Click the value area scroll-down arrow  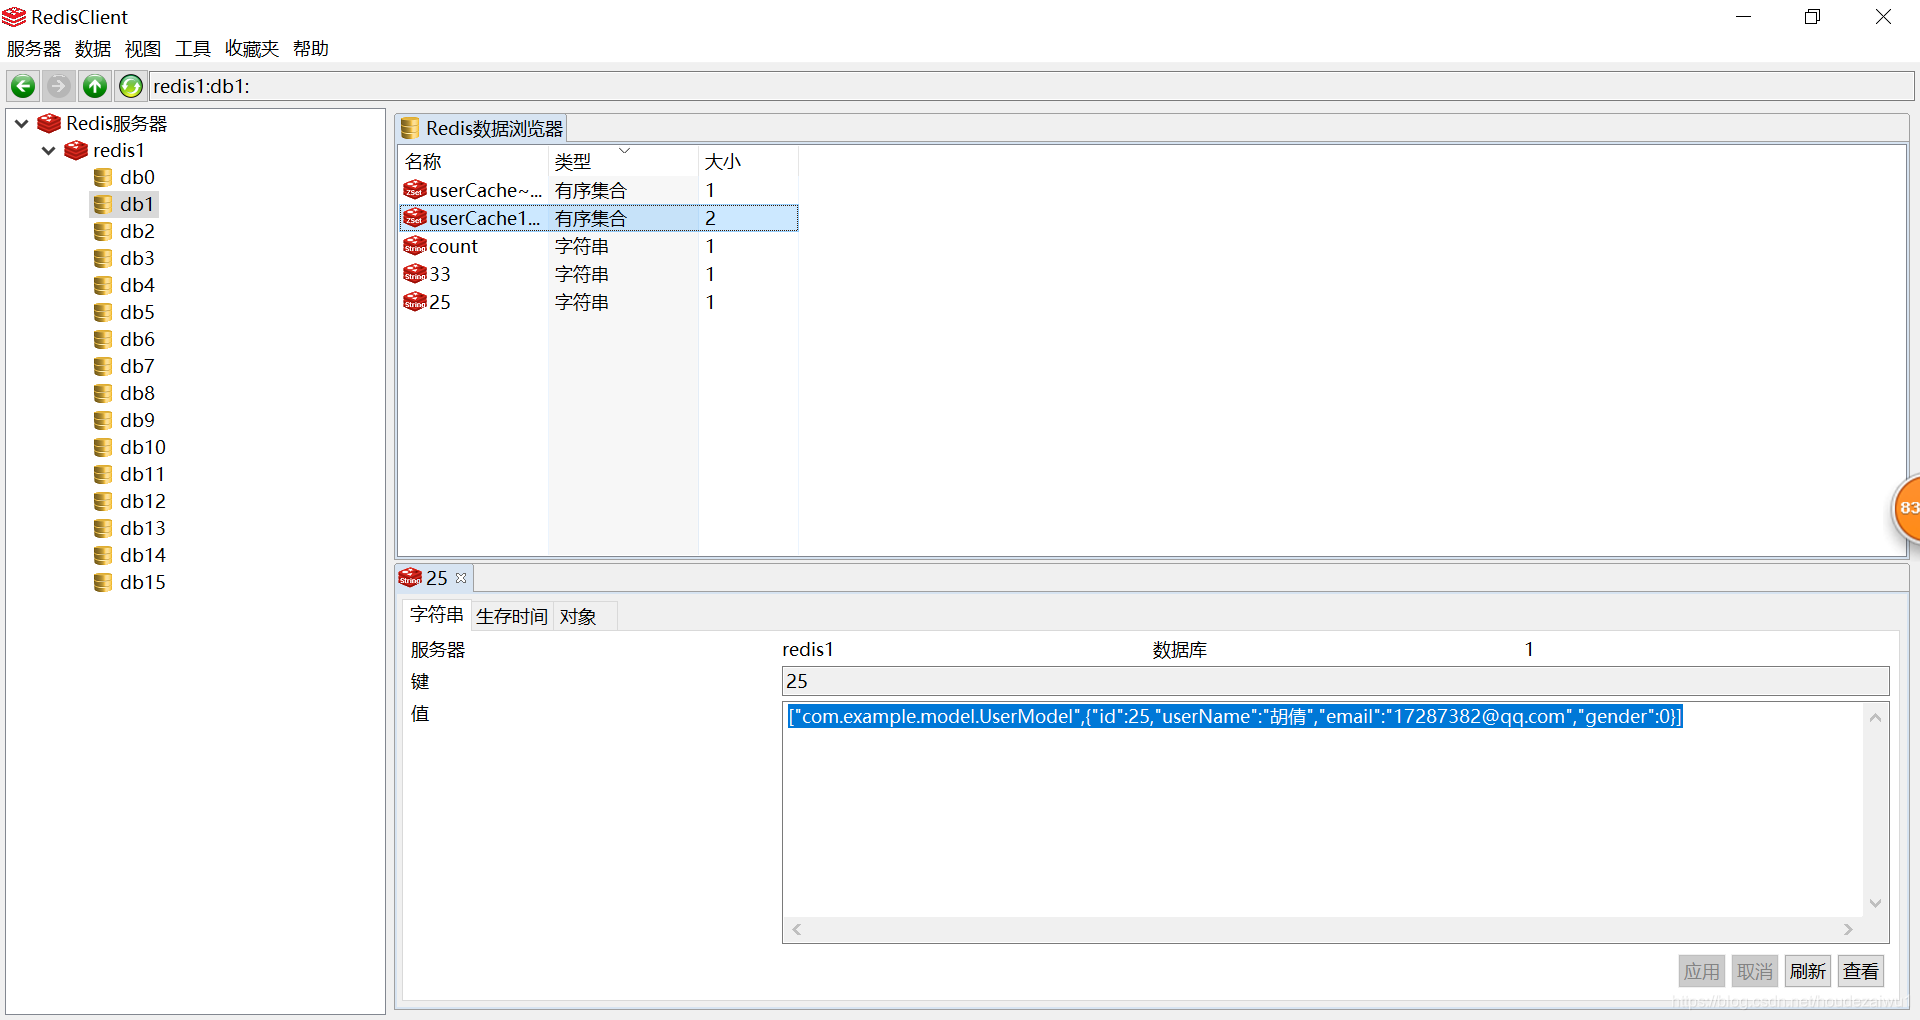pos(1876,903)
